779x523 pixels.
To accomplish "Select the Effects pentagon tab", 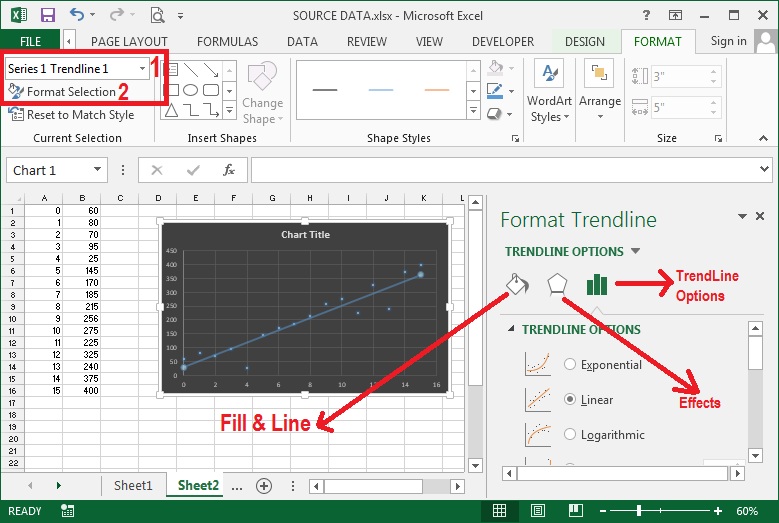I will [x=557, y=285].
